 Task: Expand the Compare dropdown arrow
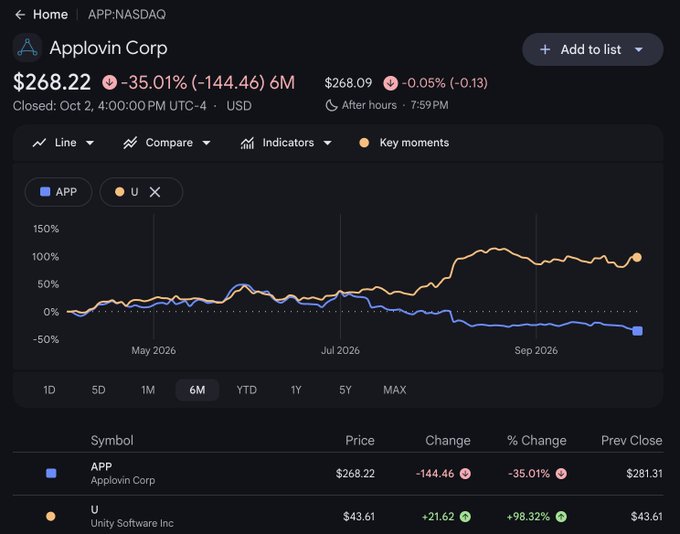tap(206, 143)
